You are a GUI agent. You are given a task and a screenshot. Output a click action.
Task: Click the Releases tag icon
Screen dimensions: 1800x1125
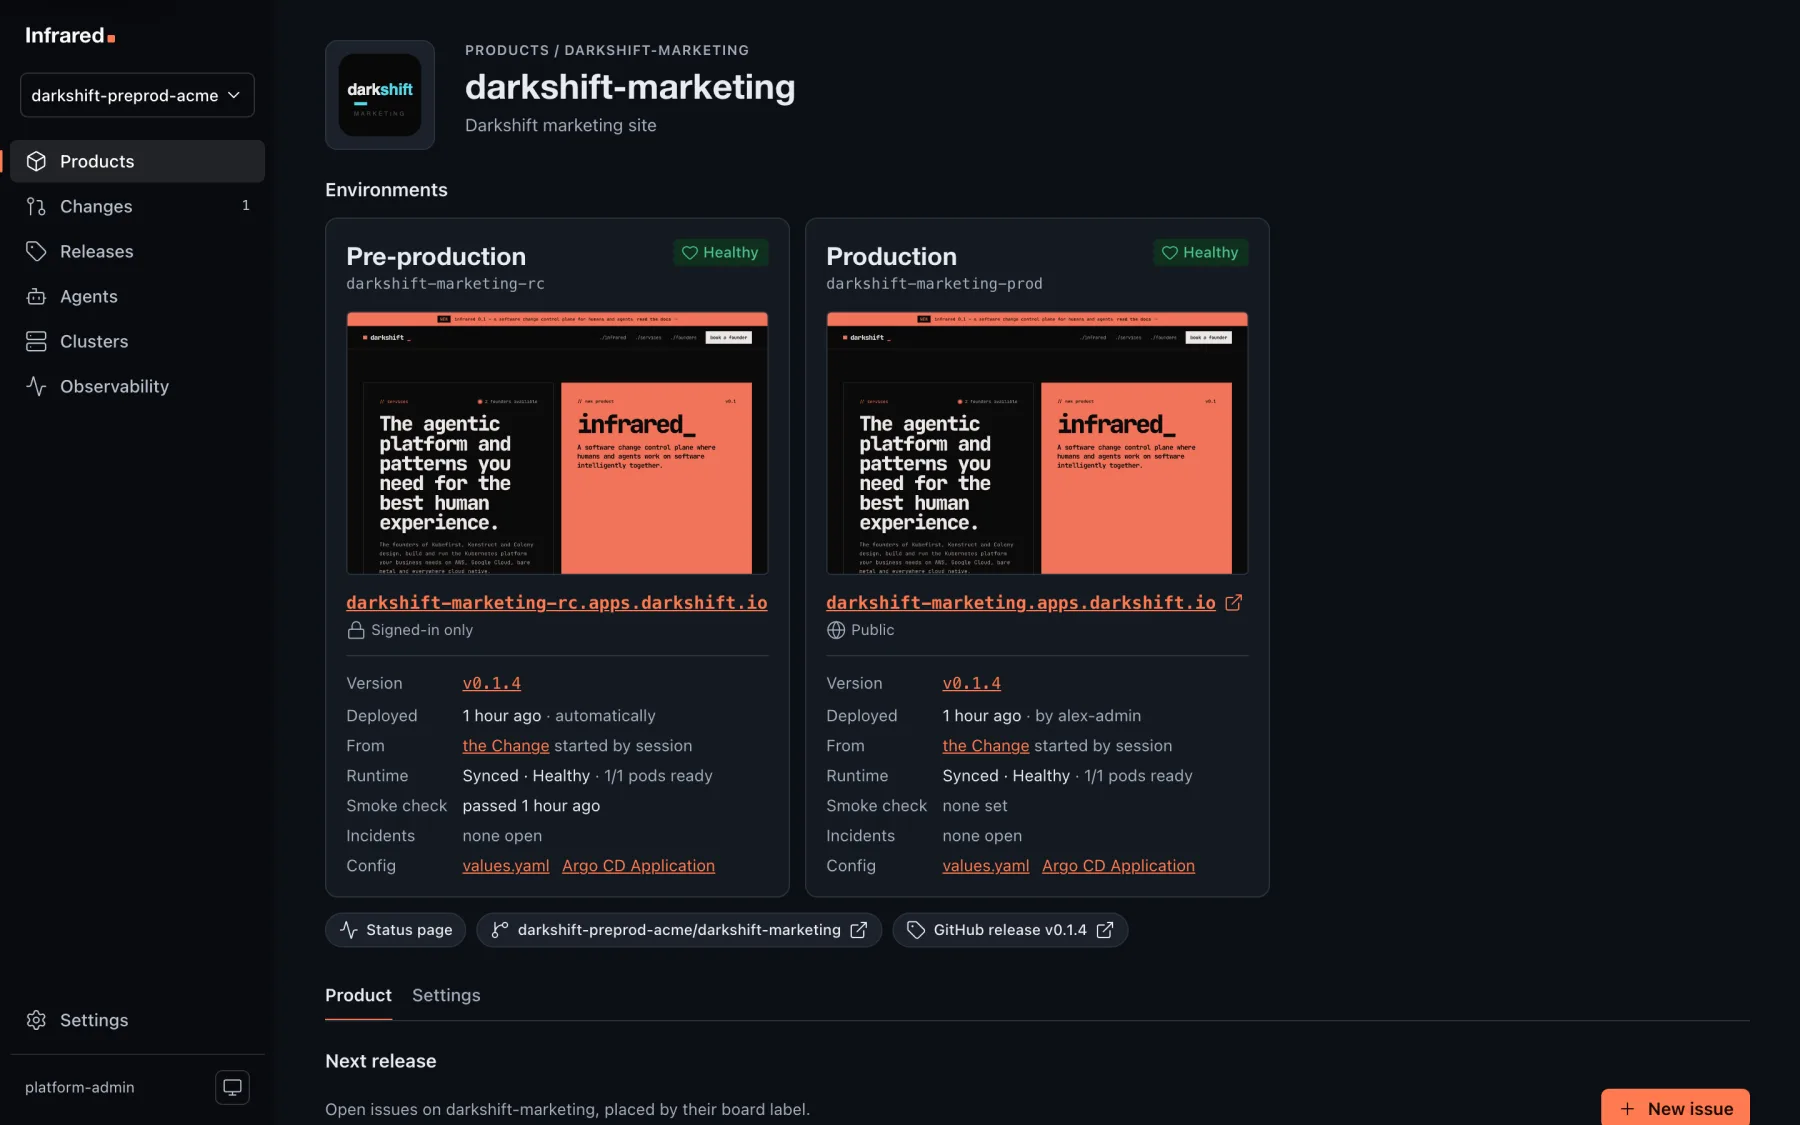point(36,251)
